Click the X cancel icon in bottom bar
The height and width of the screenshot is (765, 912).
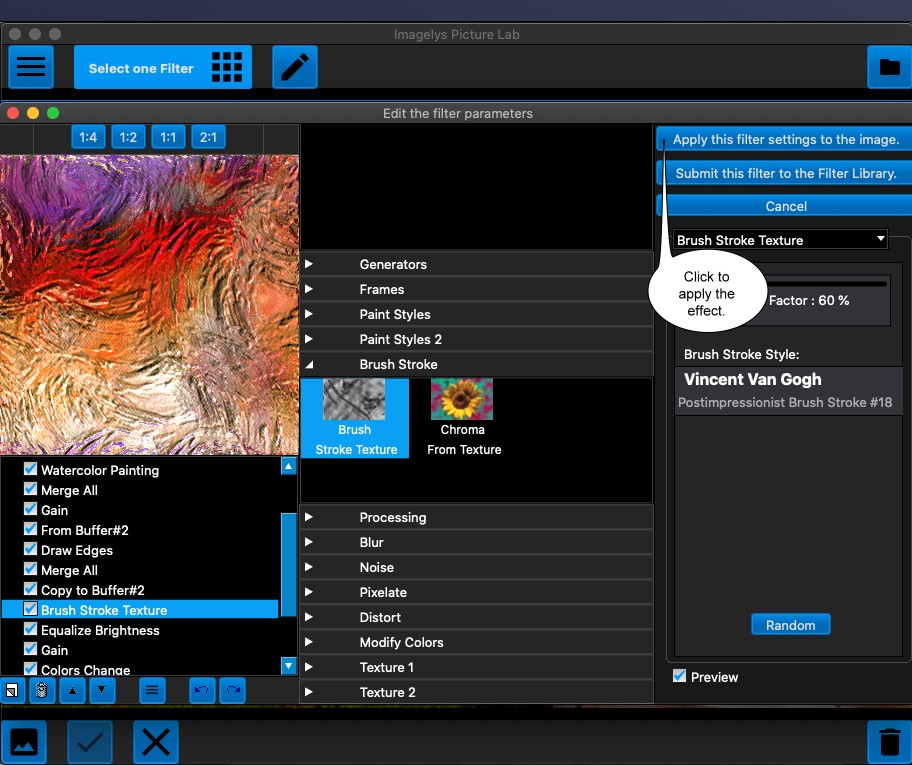pyautogui.click(x=156, y=742)
